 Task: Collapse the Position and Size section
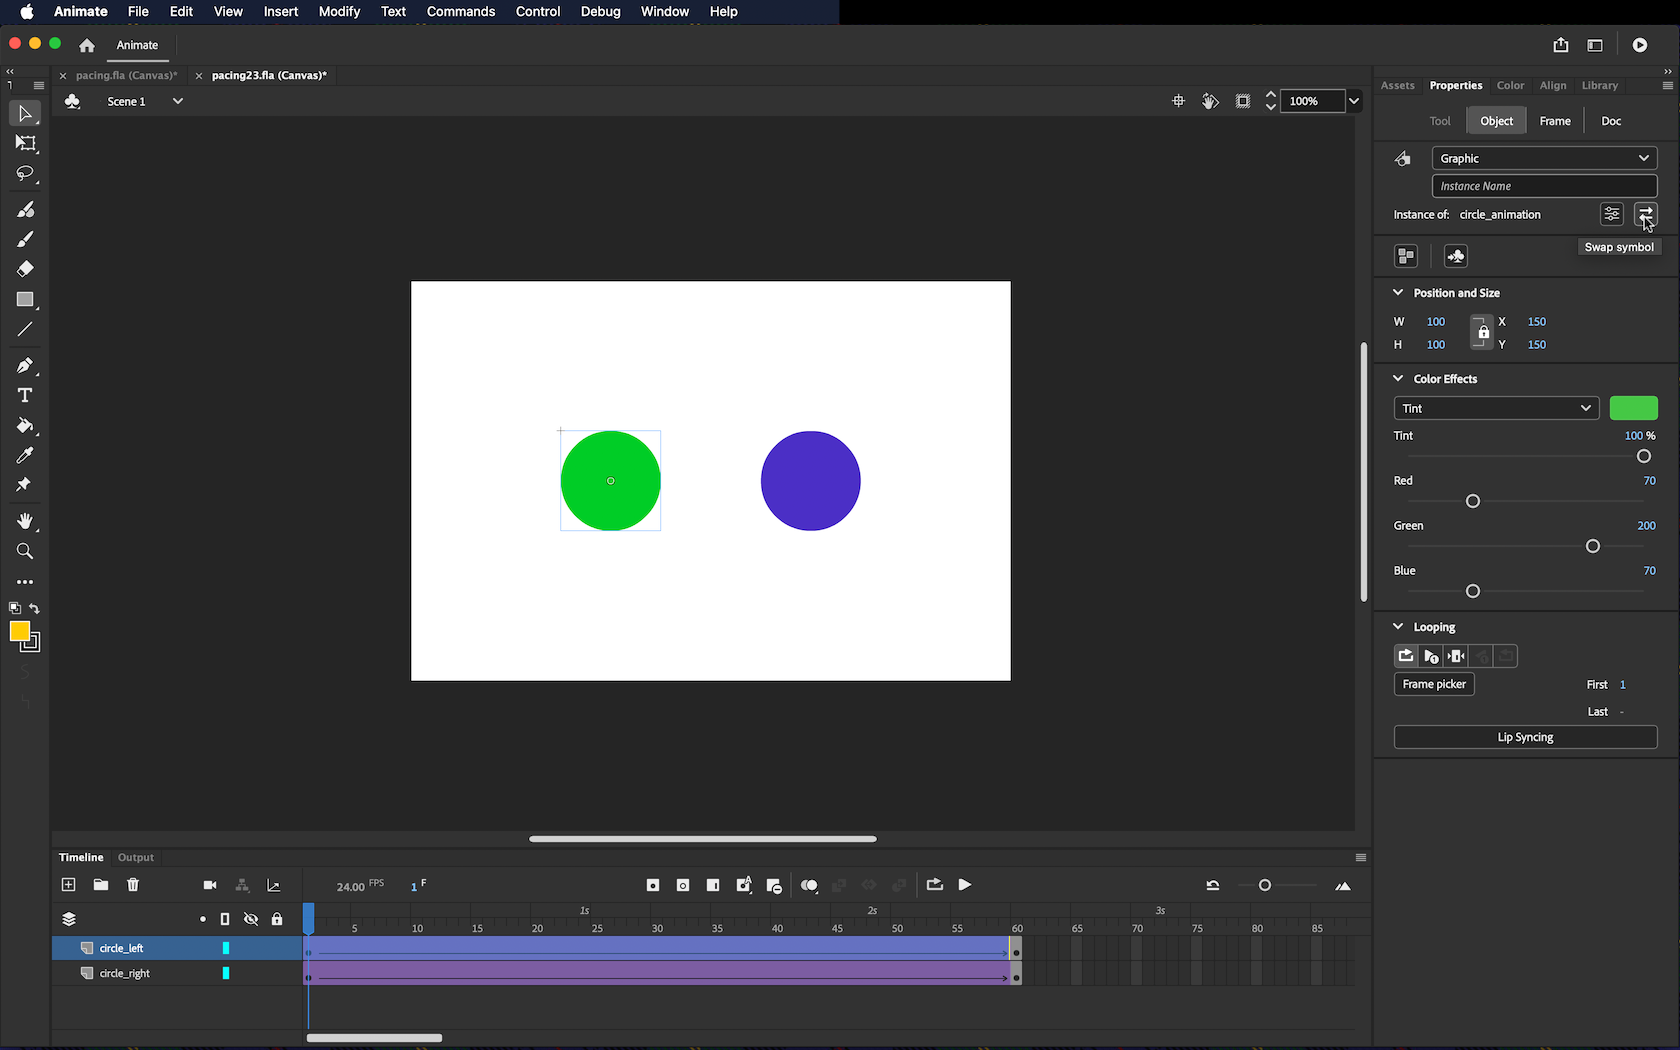[x=1398, y=293]
